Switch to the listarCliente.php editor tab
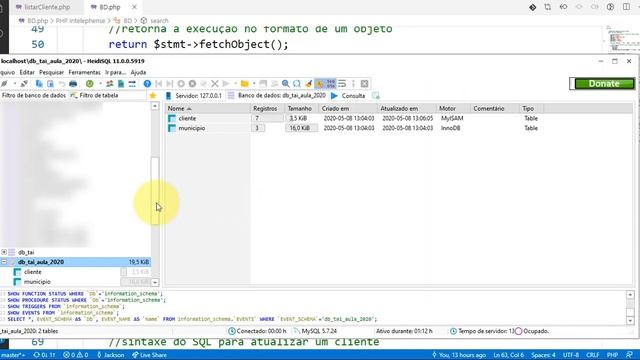The height and width of the screenshot is (360, 640). 43,7
